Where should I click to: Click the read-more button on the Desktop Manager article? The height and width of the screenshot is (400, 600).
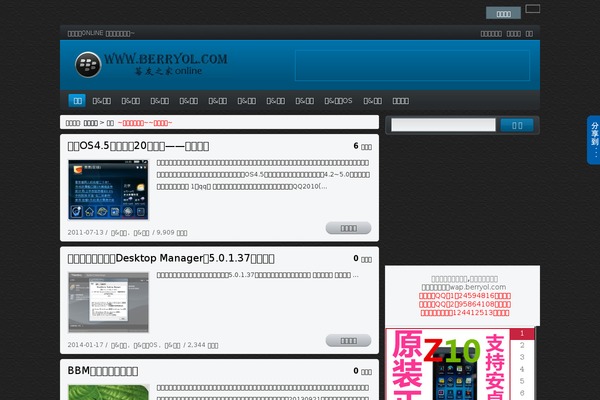click(348, 341)
